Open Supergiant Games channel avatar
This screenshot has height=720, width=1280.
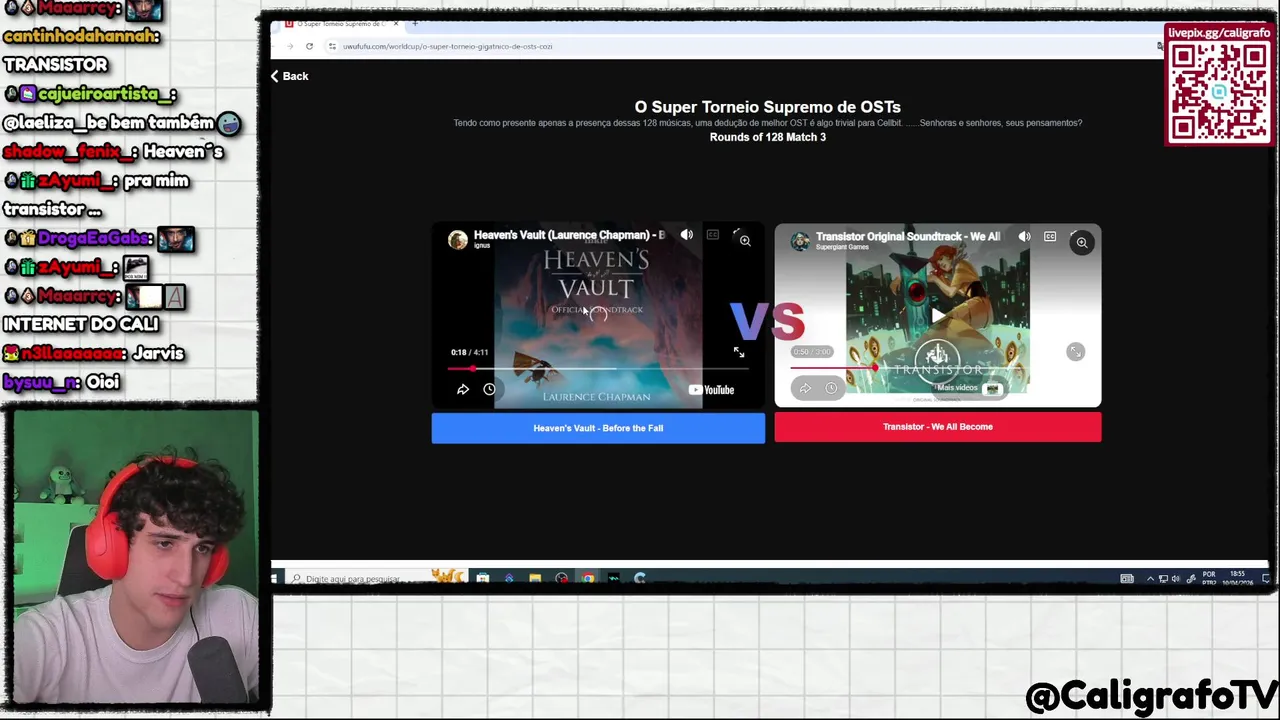pos(800,241)
